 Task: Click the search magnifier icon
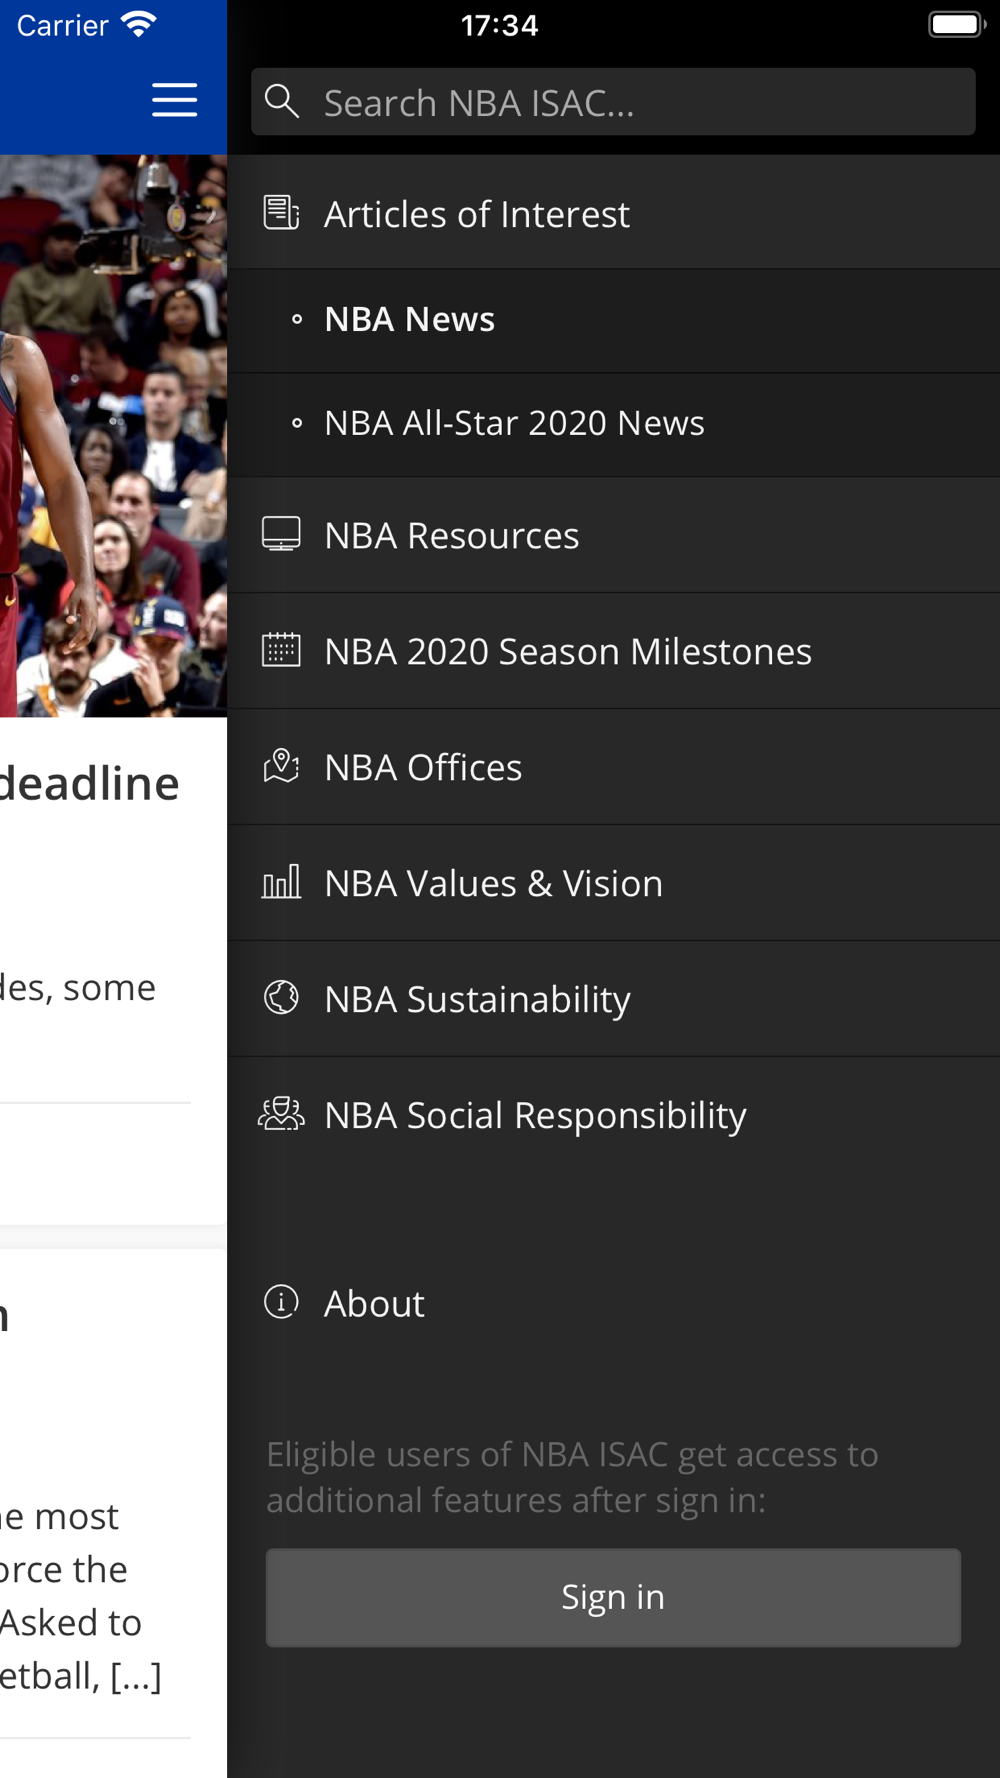tap(282, 101)
